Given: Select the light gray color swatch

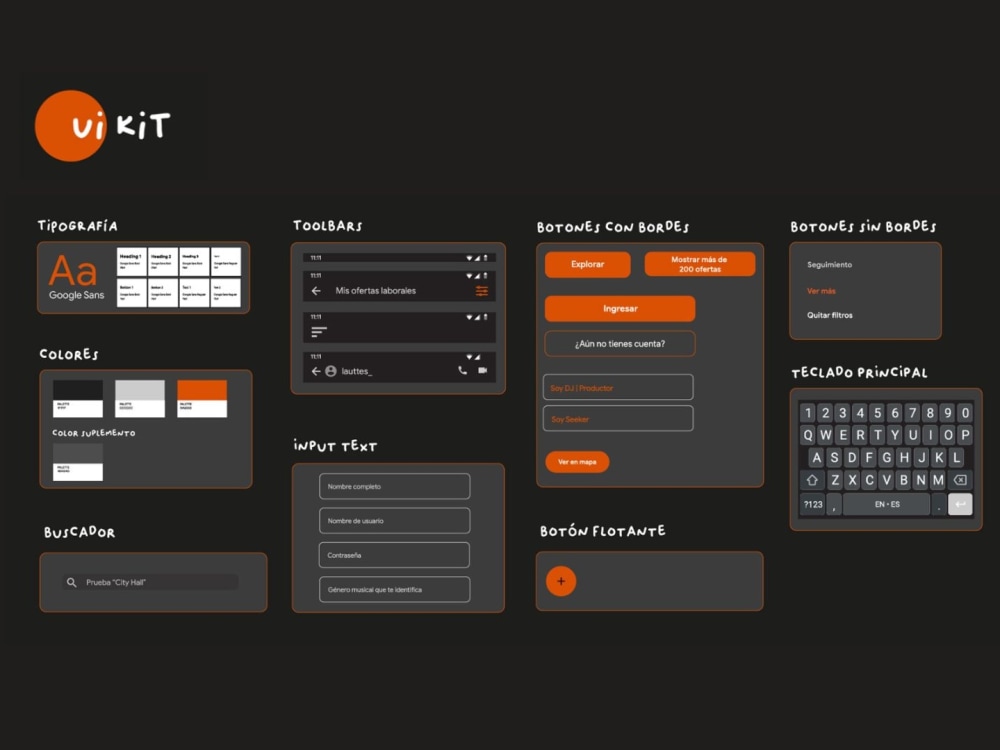Looking at the screenshot, I should click(x=140, y=399).
